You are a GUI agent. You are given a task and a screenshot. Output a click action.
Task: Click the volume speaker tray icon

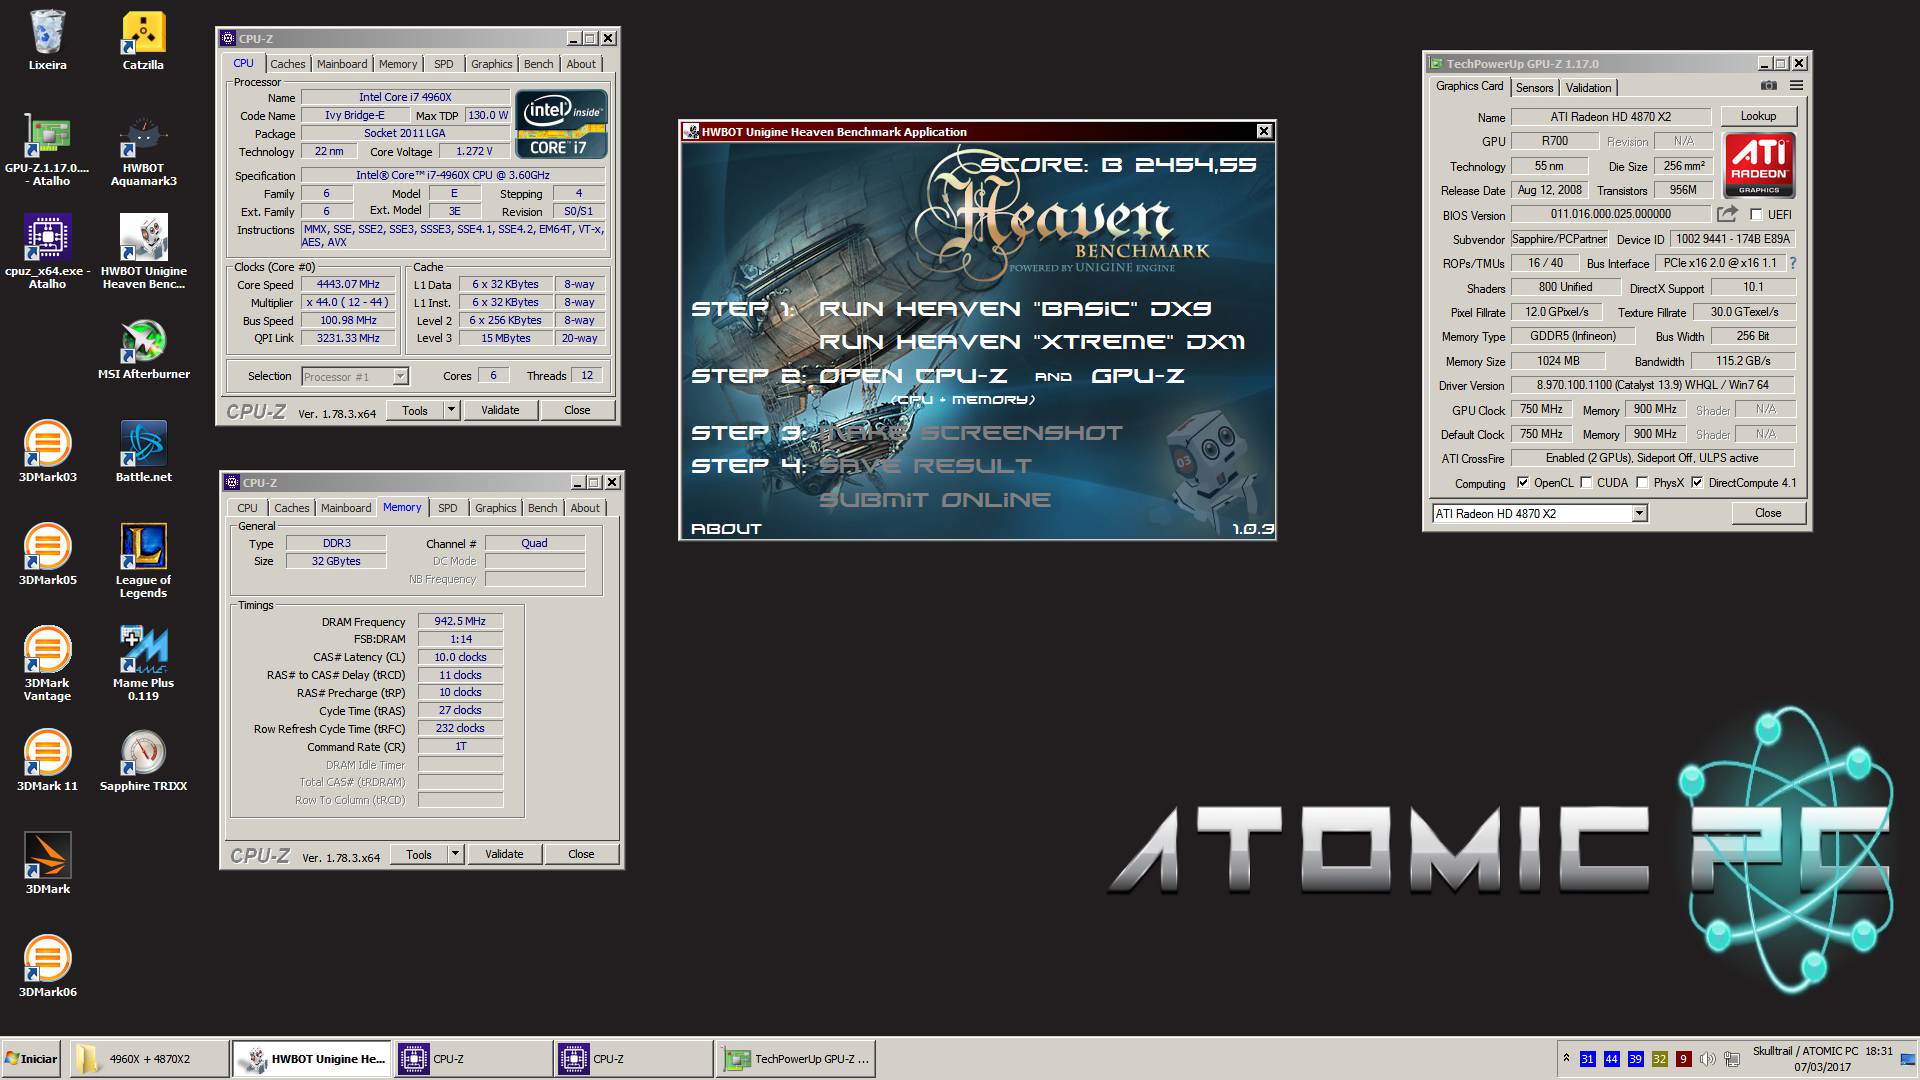pyautogui.click(x=1708, y=1059)
